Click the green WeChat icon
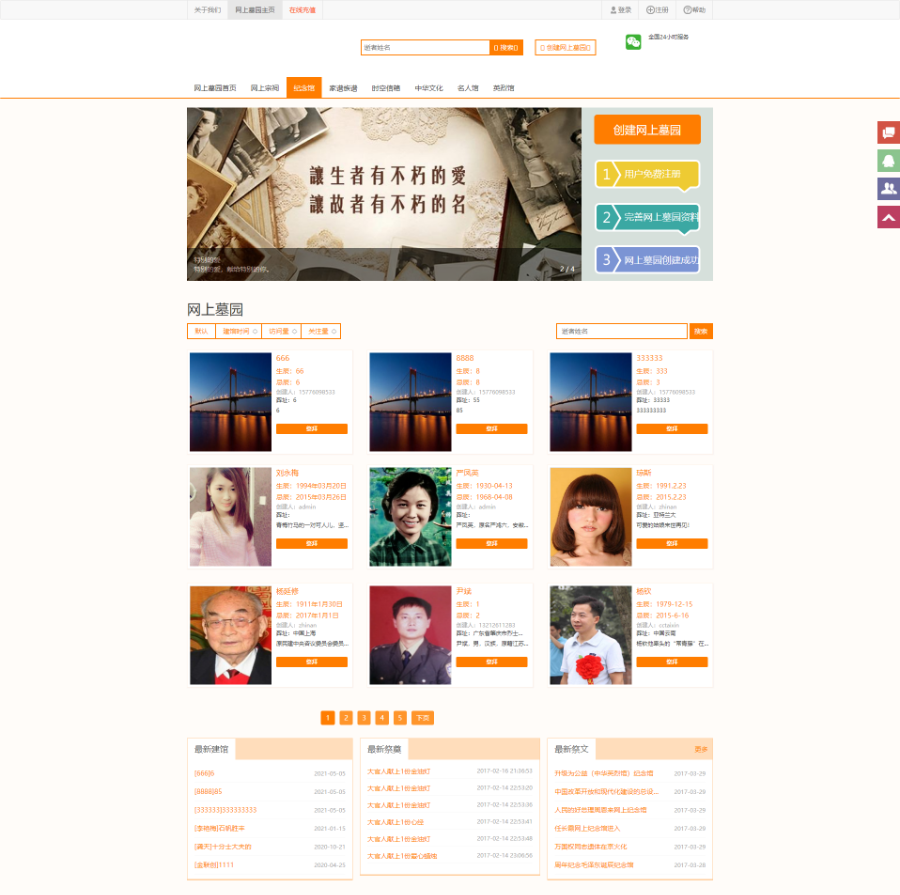Viewport: 900px width, 895px height. 633,42
